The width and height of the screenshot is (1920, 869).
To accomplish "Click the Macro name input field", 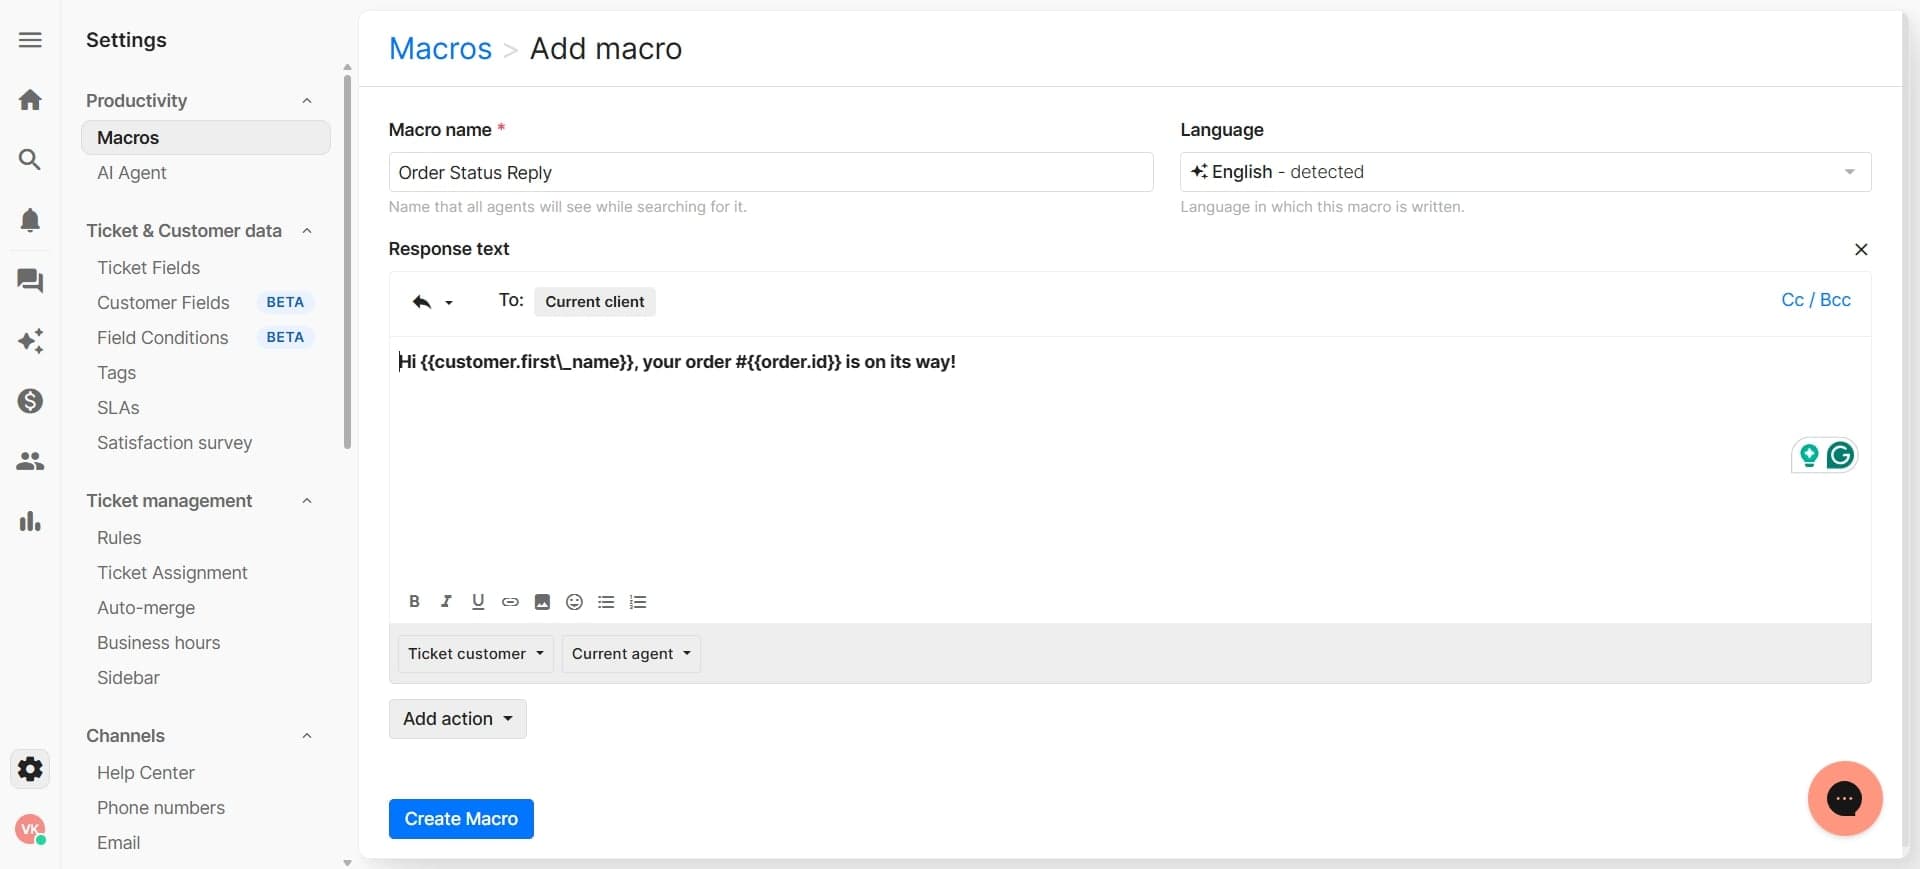I will [770, 172].
